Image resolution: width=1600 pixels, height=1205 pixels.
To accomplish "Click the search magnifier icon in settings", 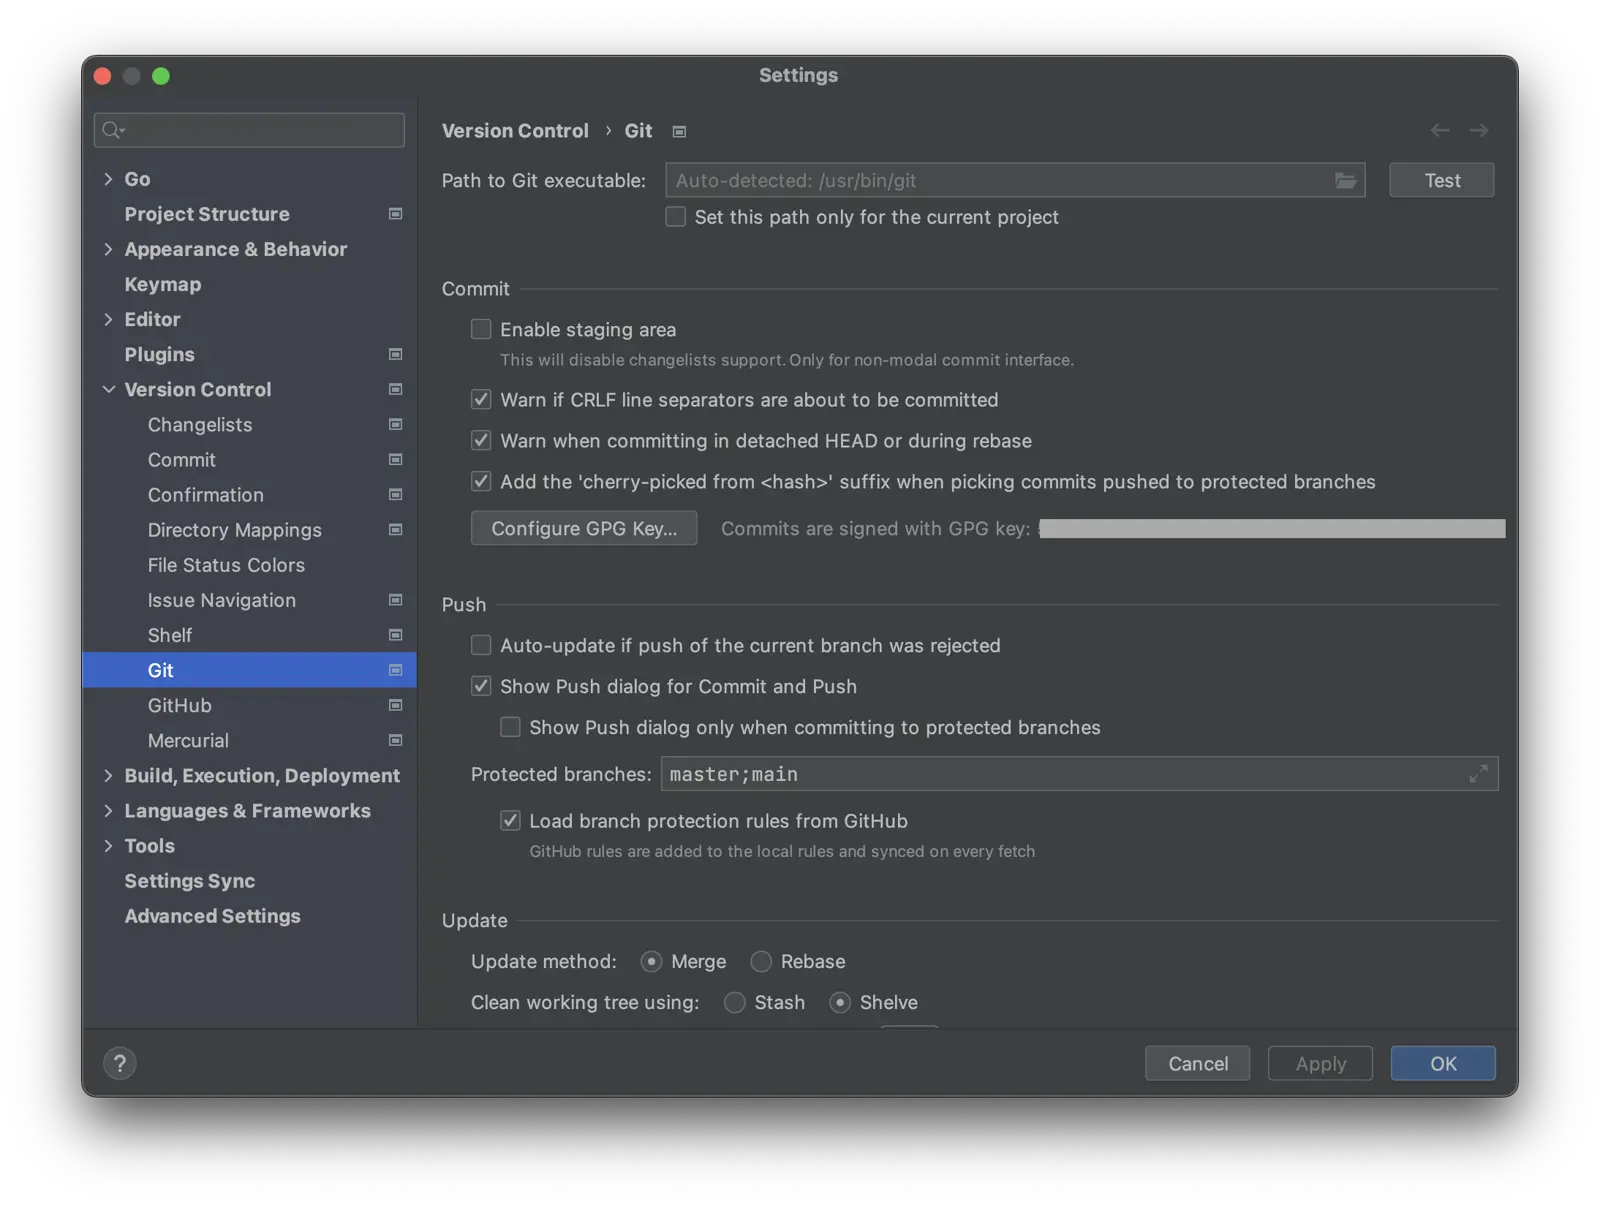I will click(113, 130).
